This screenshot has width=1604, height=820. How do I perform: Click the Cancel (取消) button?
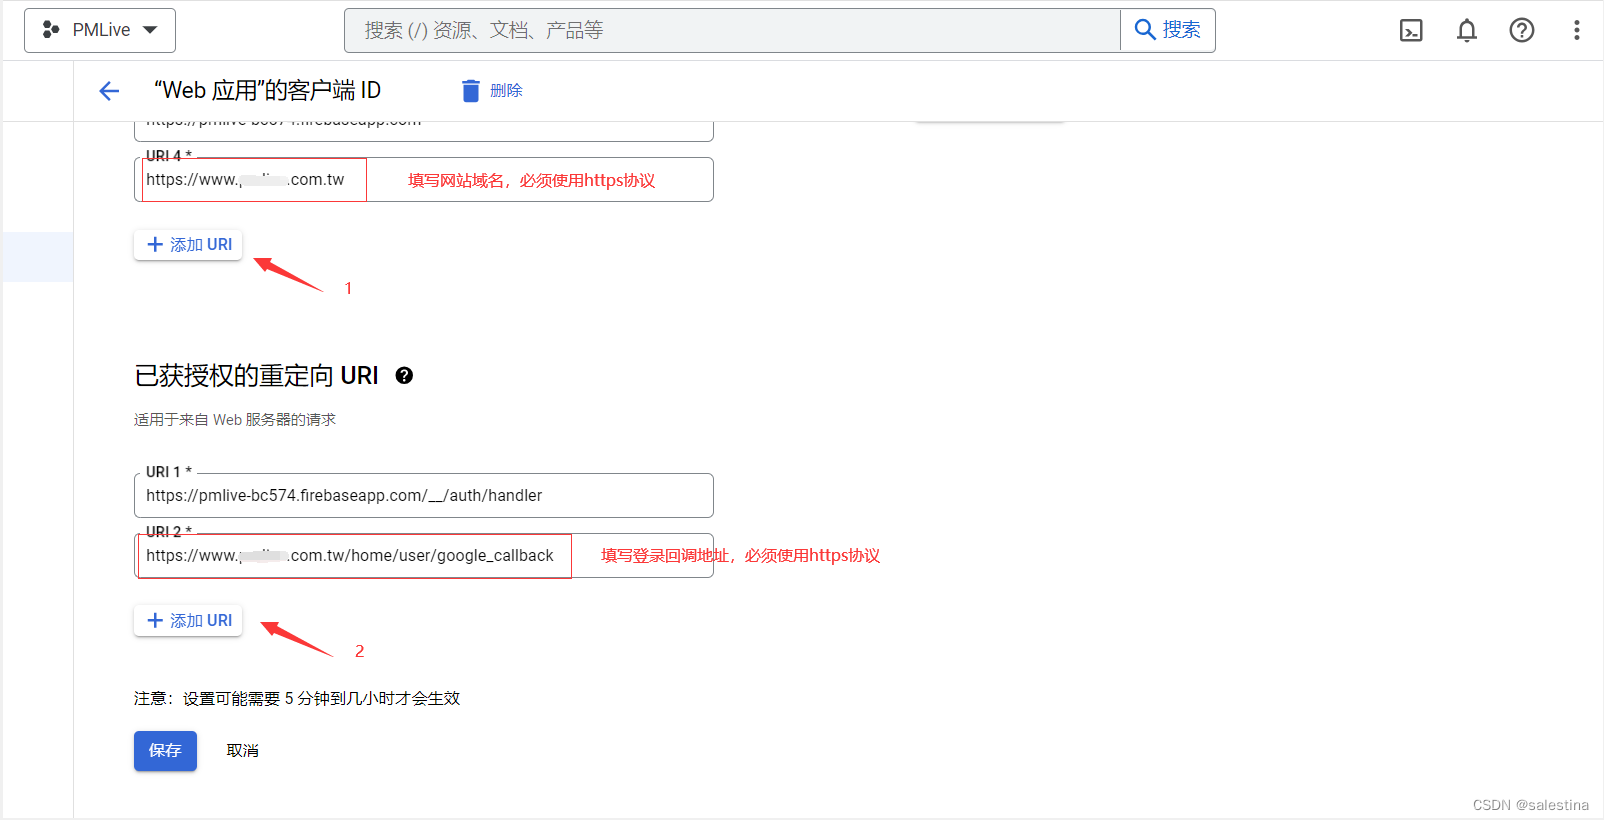tap(242, 751)
